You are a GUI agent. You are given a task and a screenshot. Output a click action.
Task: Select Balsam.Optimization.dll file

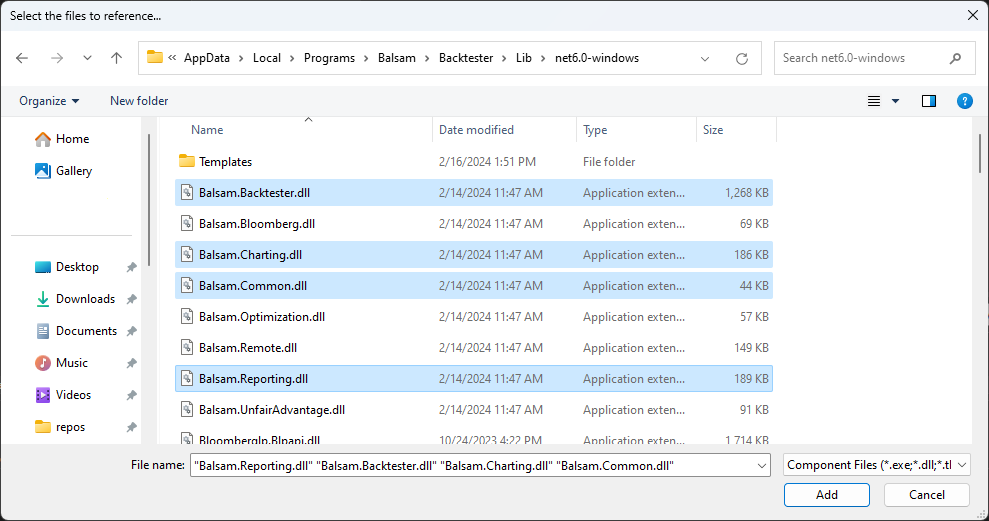pos(474,317)
